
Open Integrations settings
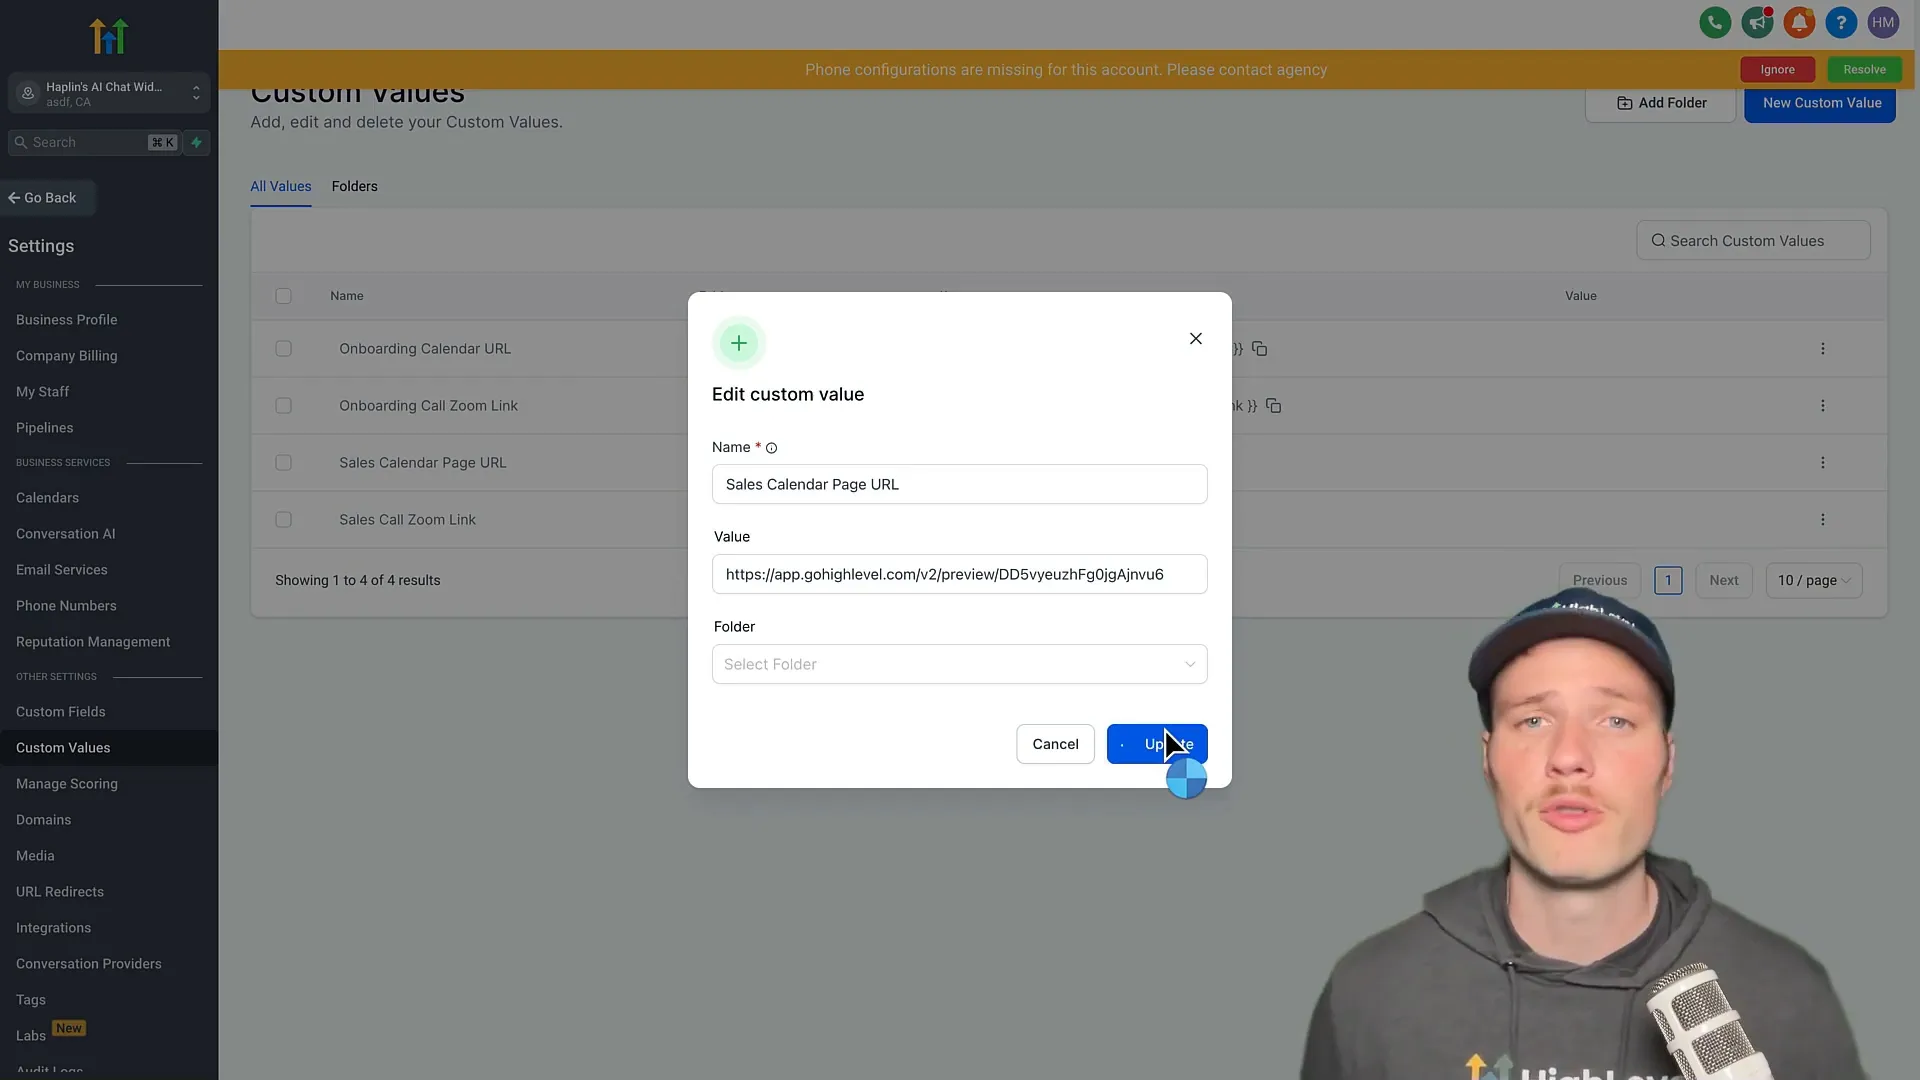54,928
